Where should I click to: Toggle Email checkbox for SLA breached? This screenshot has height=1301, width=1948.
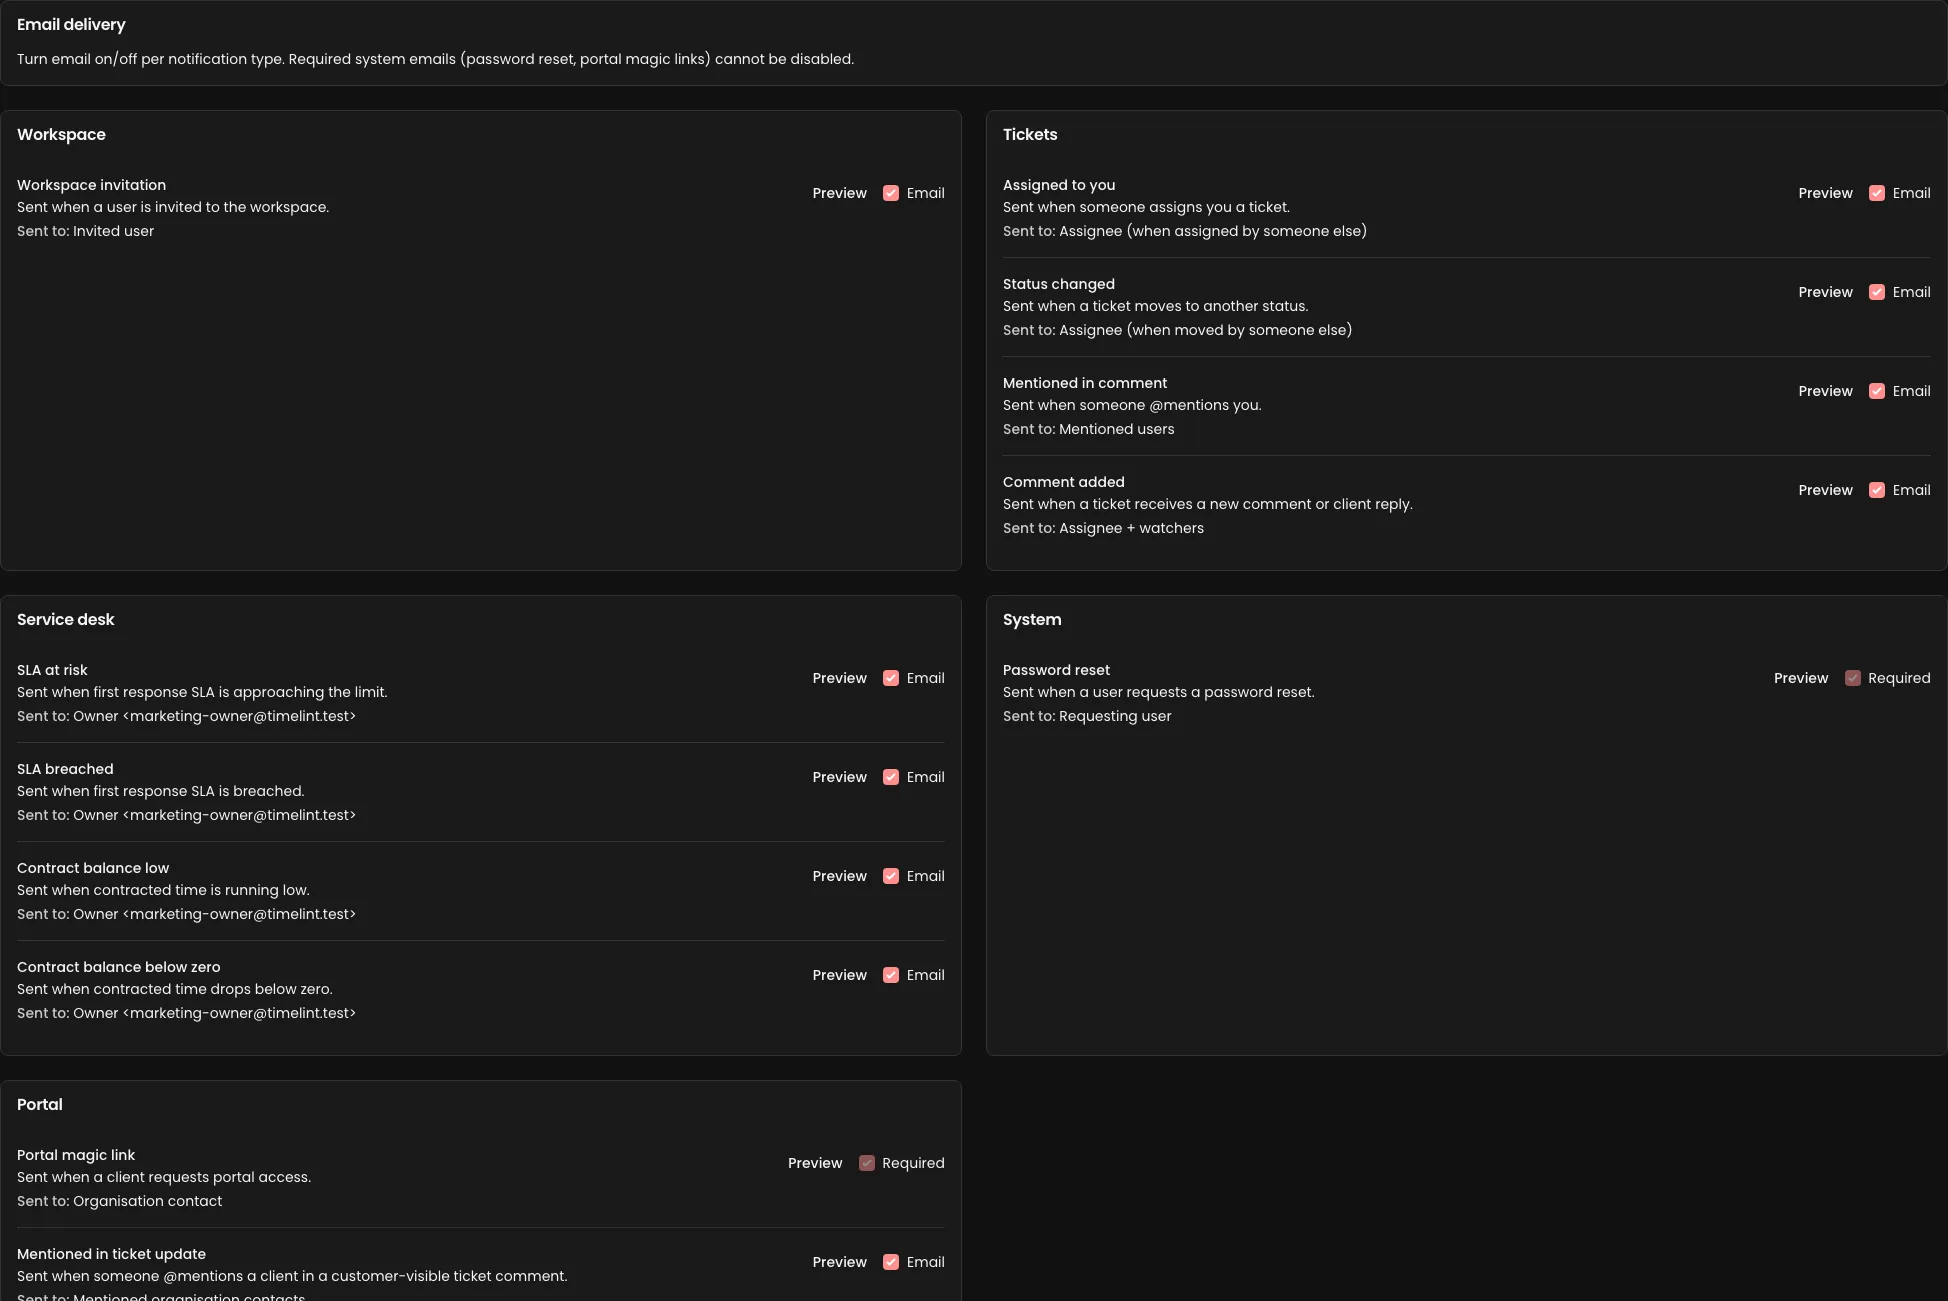click(891, 777)
